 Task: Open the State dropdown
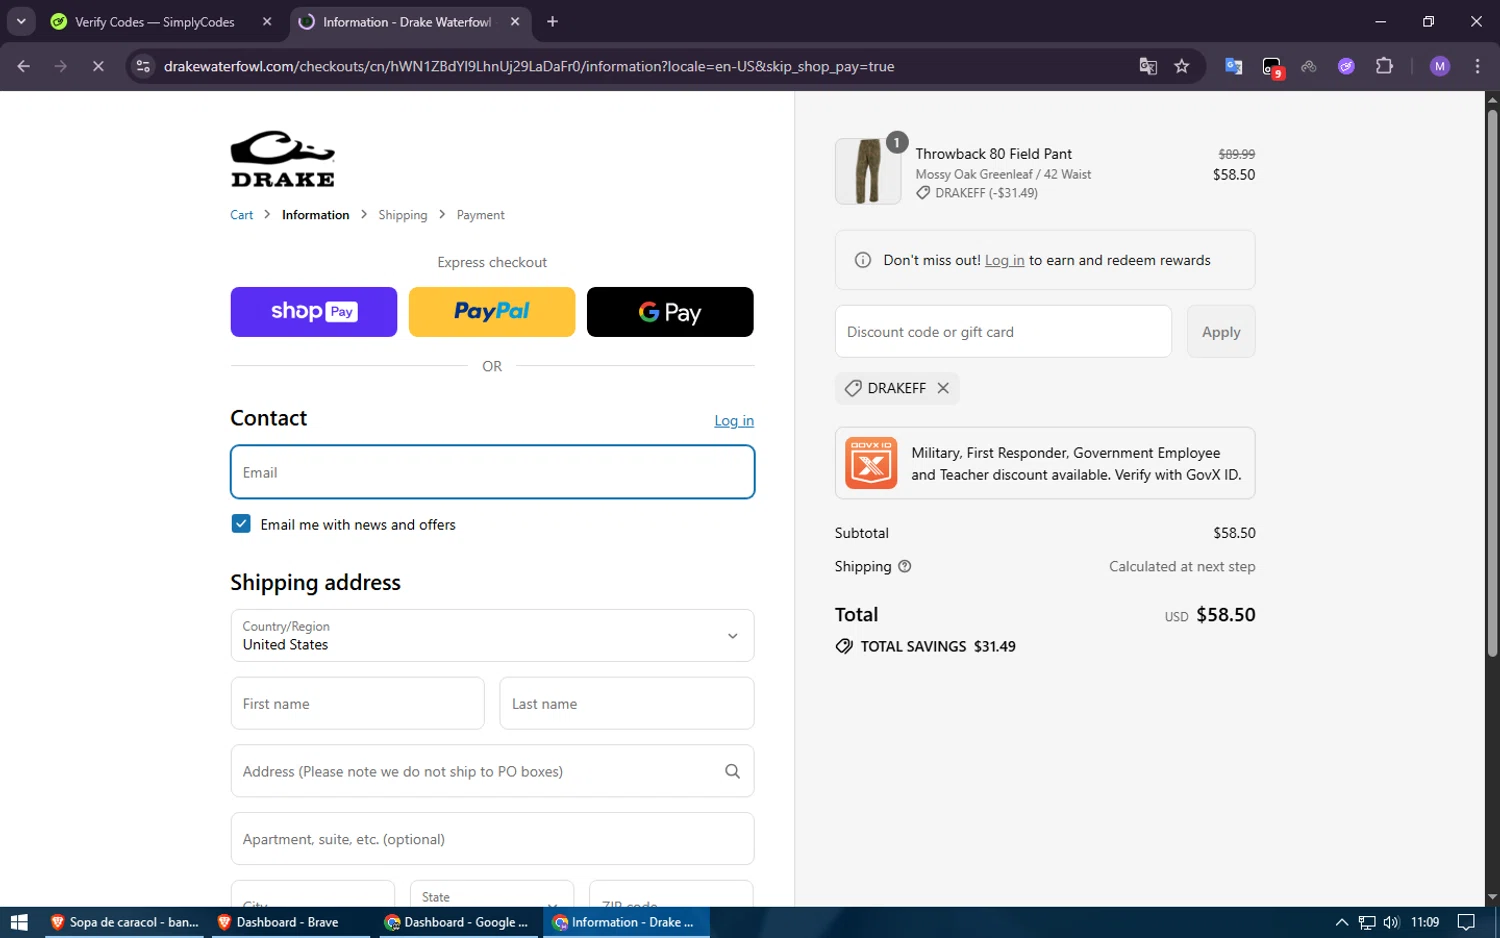[x=492, y=894]
